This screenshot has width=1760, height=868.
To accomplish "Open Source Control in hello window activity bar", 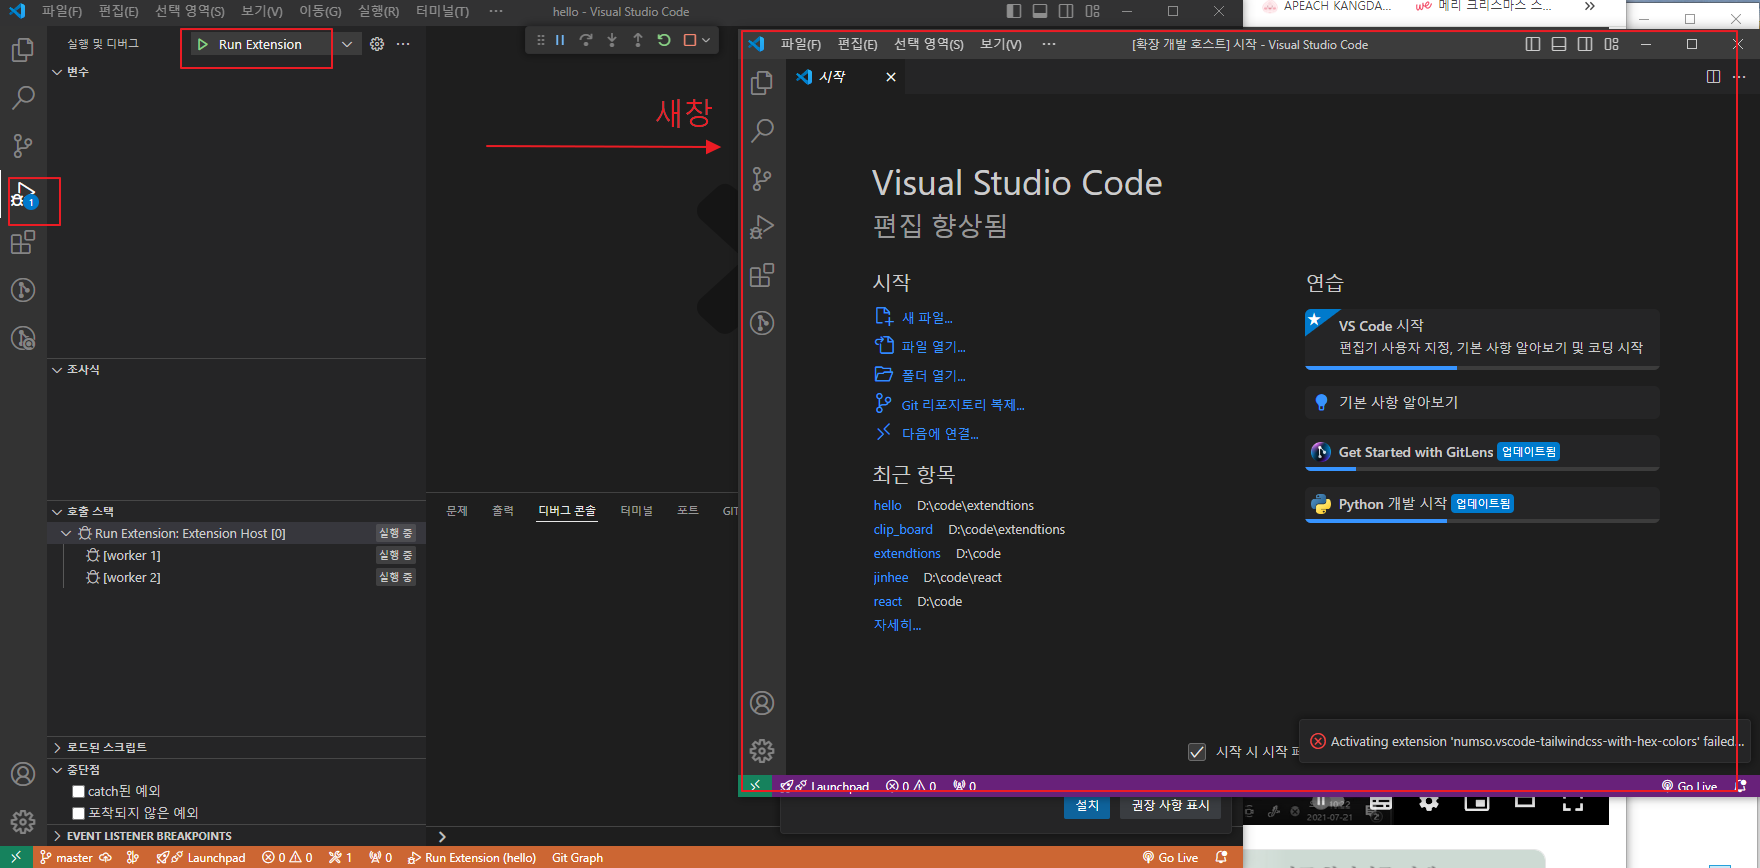I will pyautogui.click(x=22, y=145).
